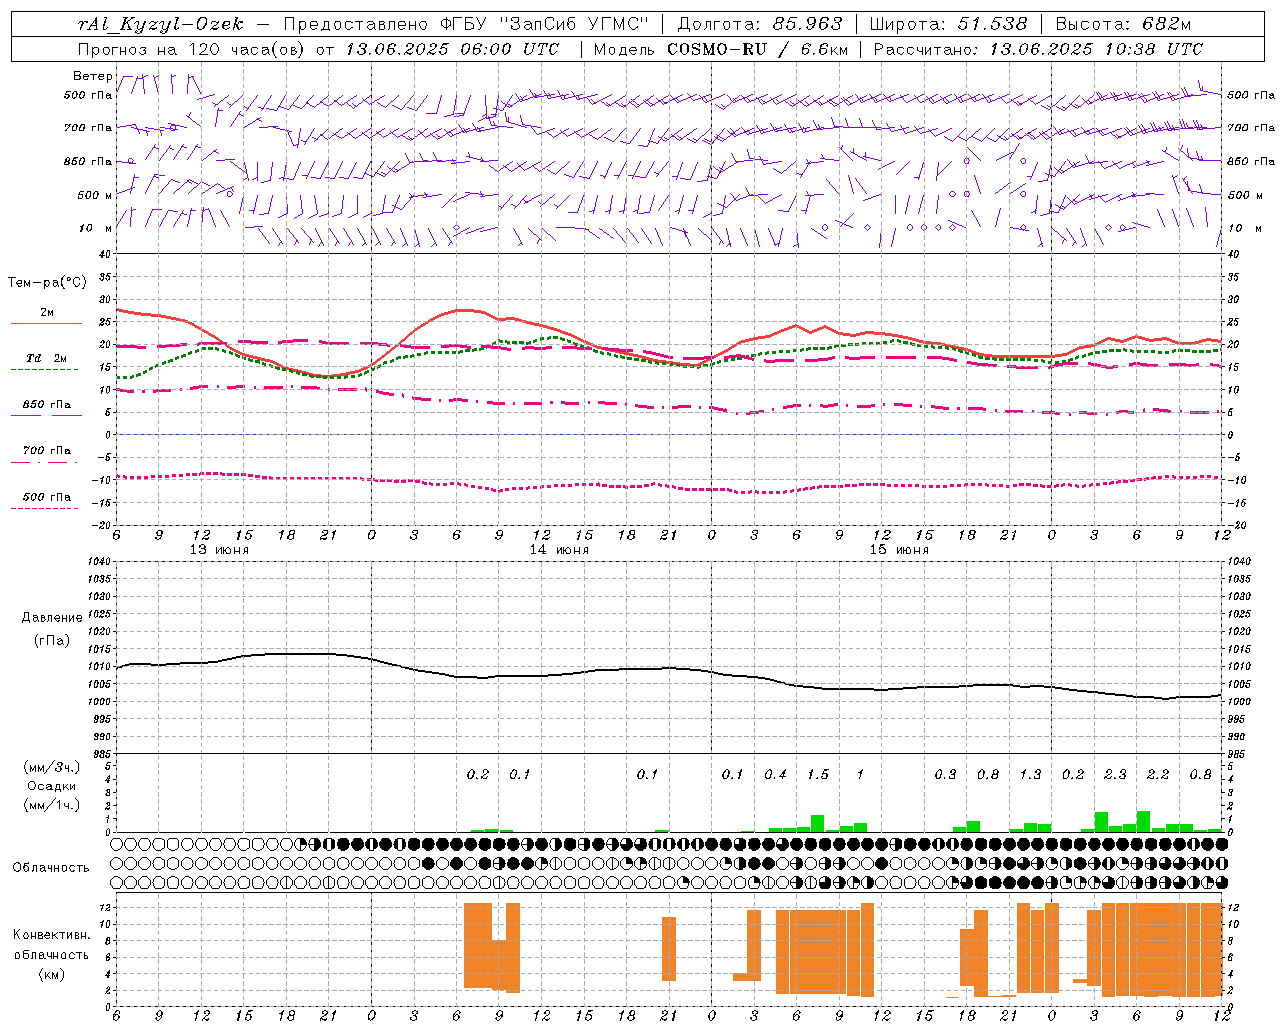1280x1024 pixels.
Task: Click the Td 2м dew point legend entry
Action: [47, 358]
